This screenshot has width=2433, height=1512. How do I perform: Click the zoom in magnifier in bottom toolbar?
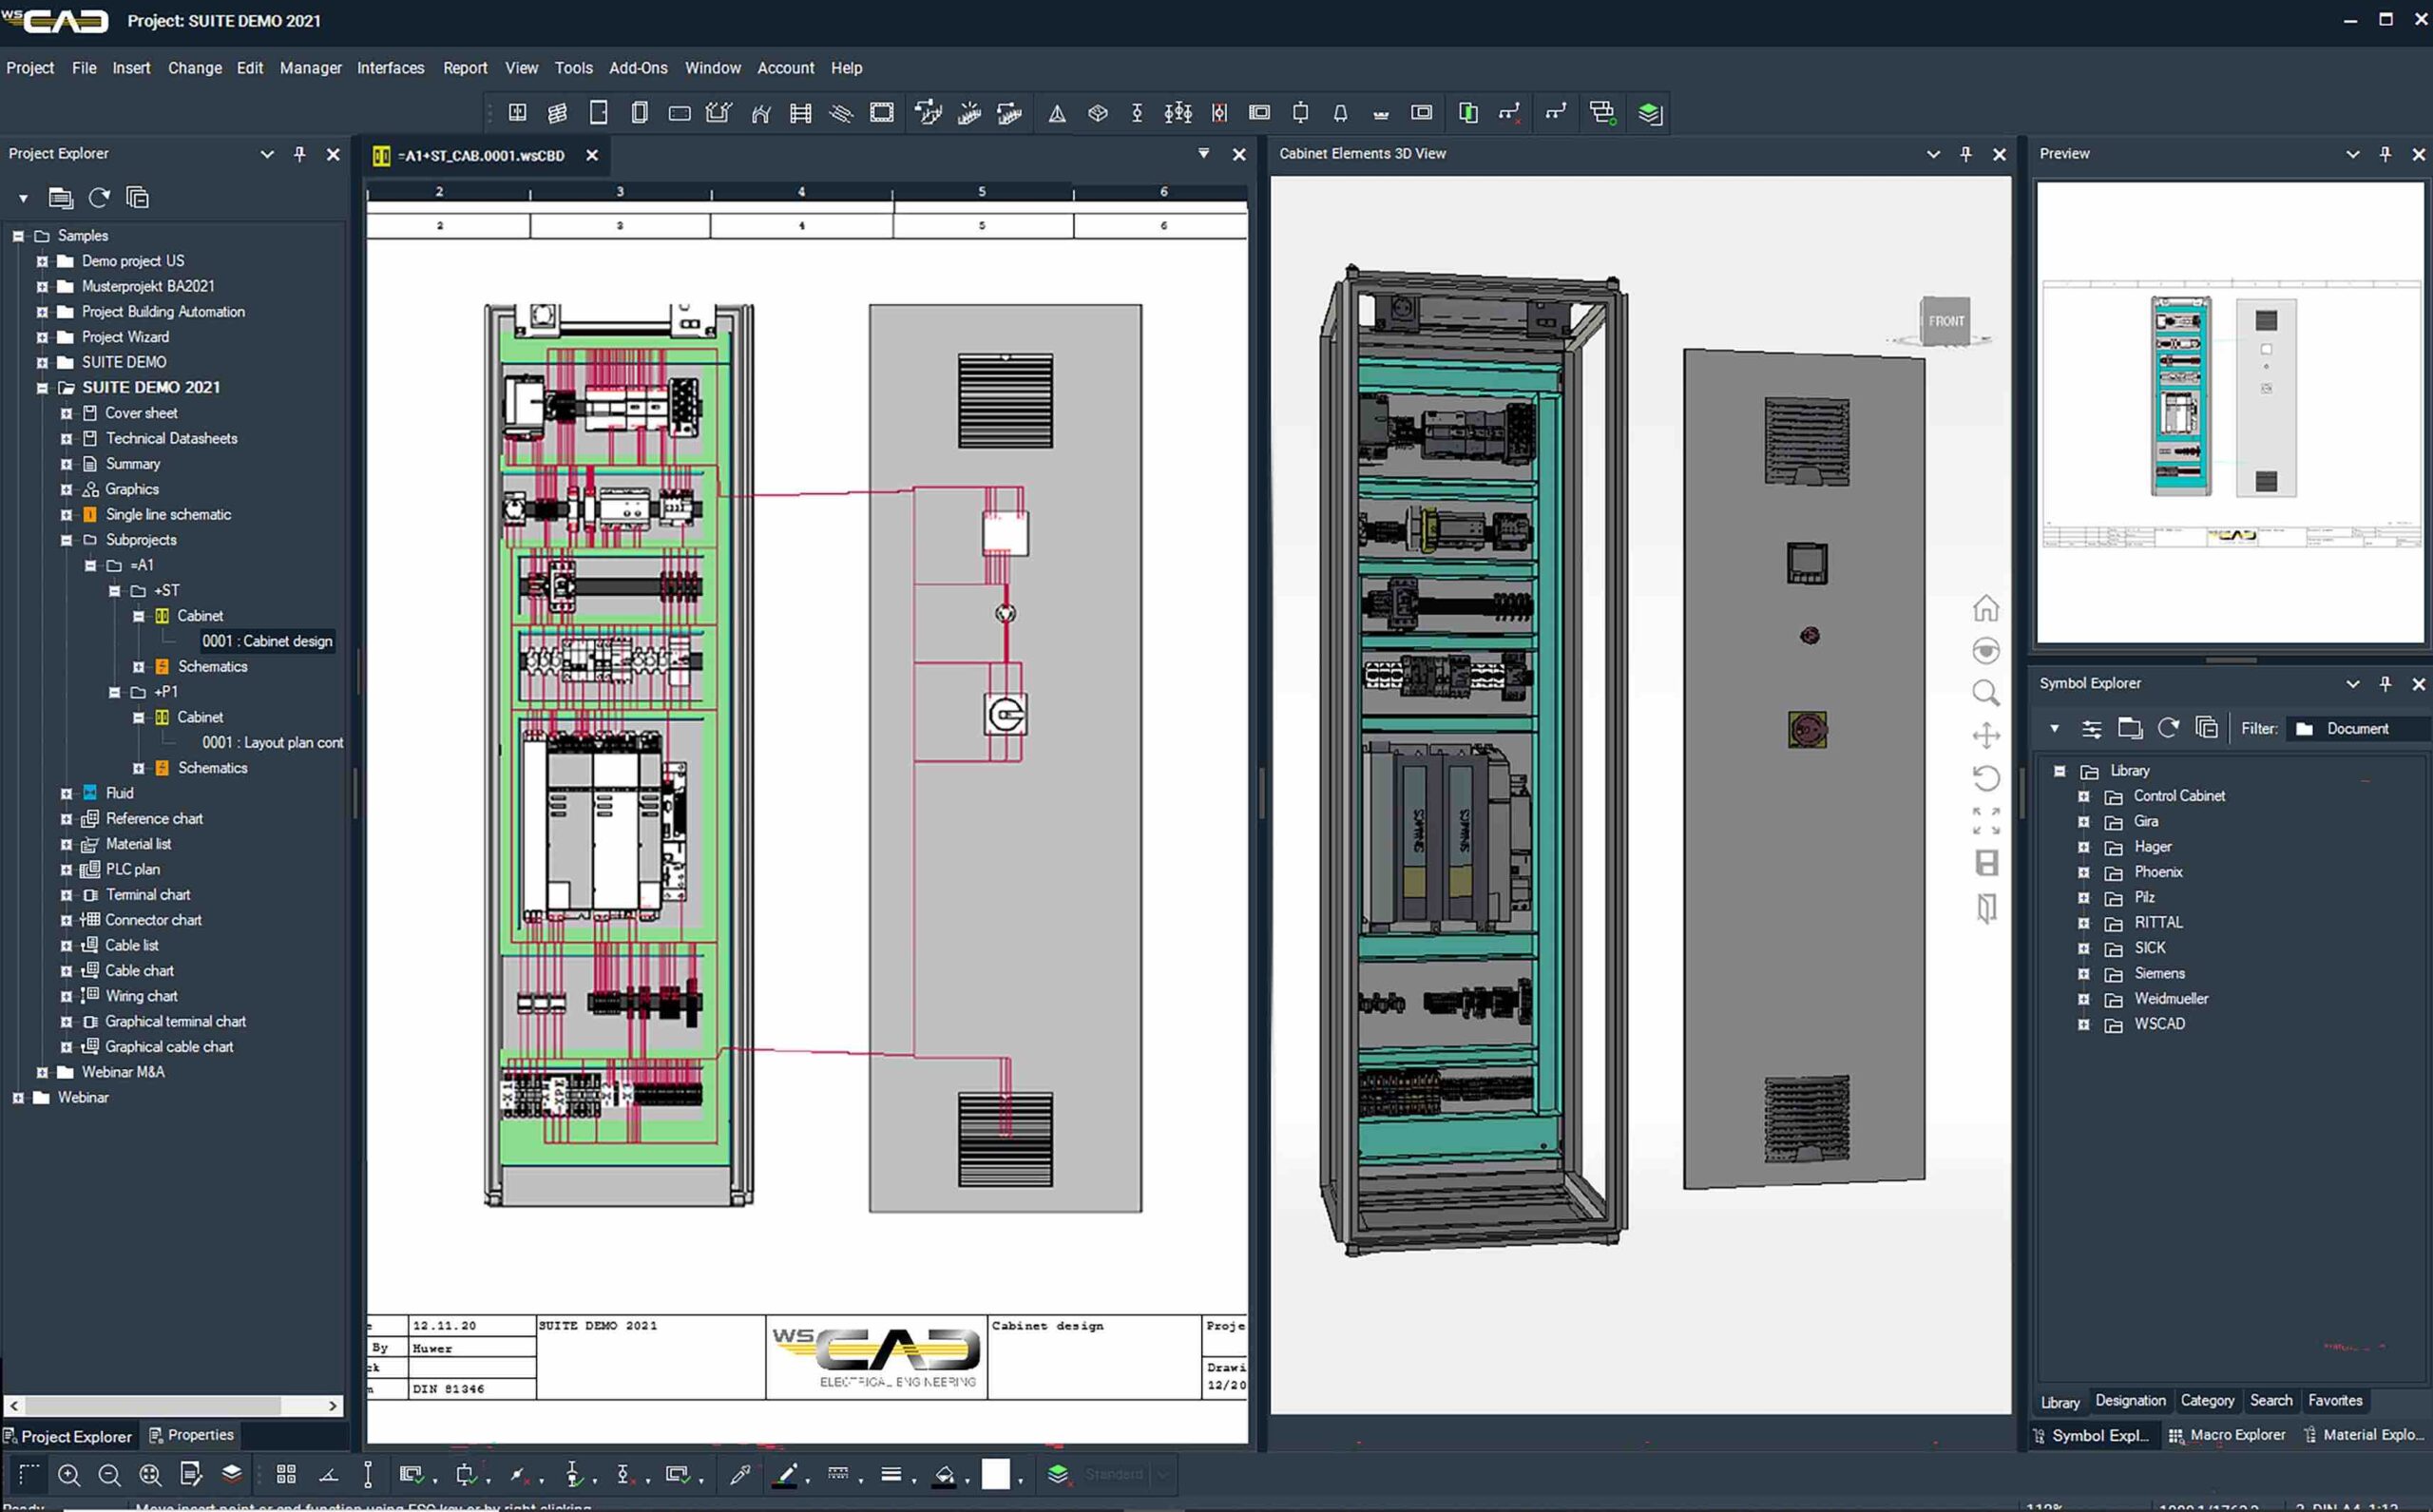(x=69, y=1474)
